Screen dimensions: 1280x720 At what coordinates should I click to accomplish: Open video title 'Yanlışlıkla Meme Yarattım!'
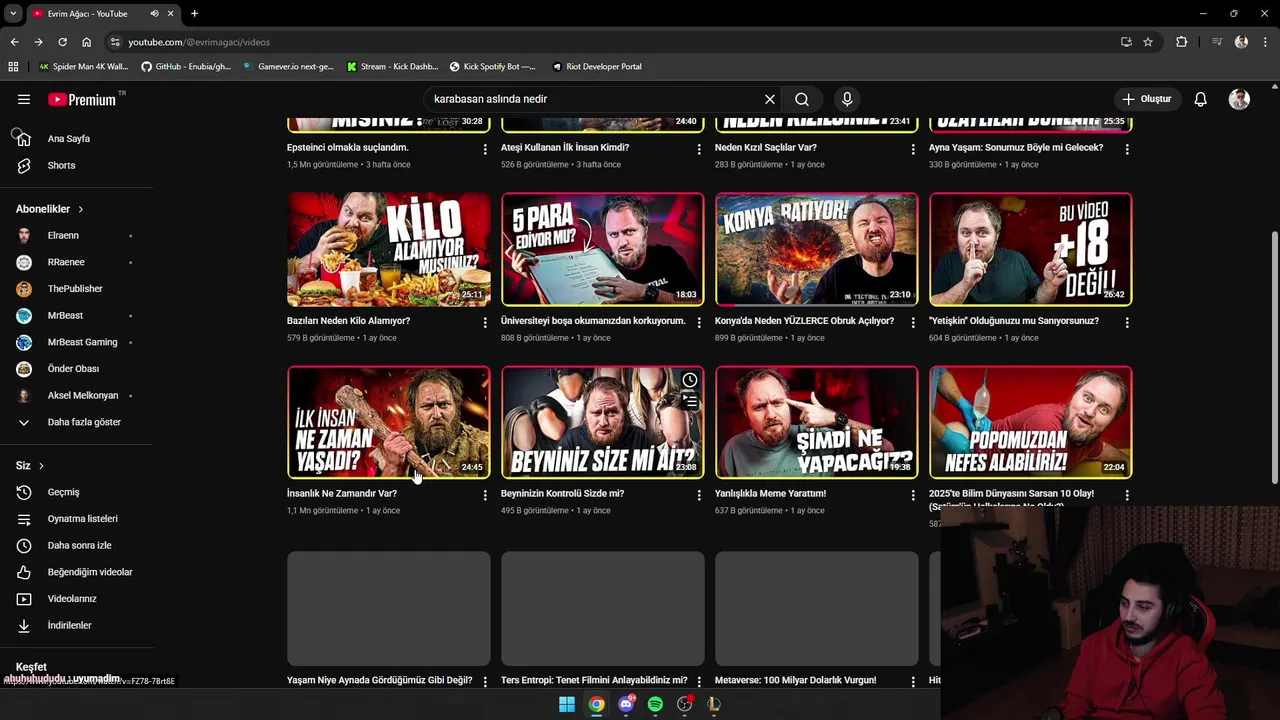point(770,493)
